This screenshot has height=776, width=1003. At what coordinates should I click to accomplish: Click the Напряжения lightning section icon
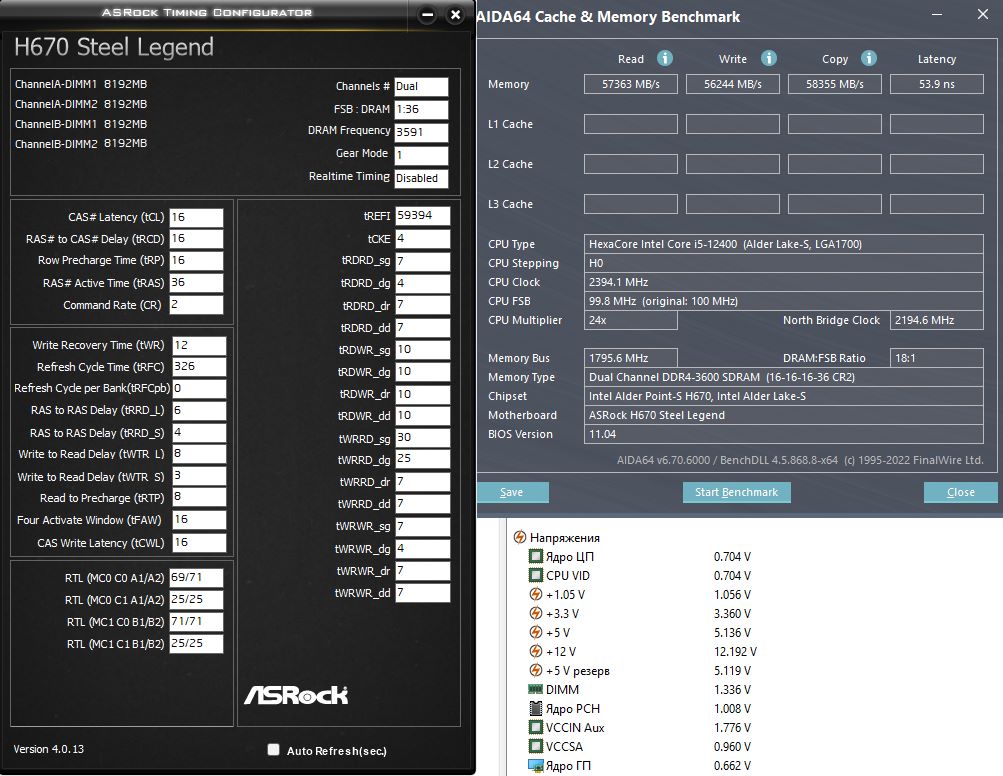(x=519, y=537)
